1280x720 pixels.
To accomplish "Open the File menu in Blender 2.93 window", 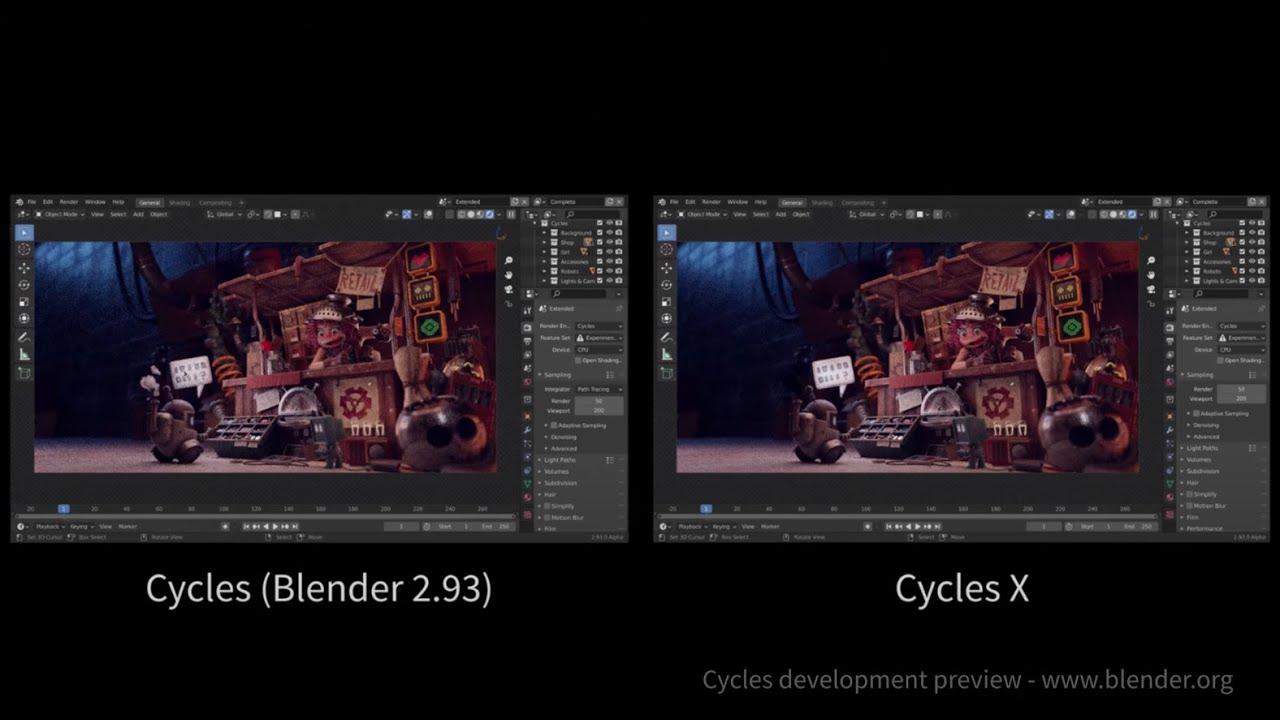I will click(32, 202).
